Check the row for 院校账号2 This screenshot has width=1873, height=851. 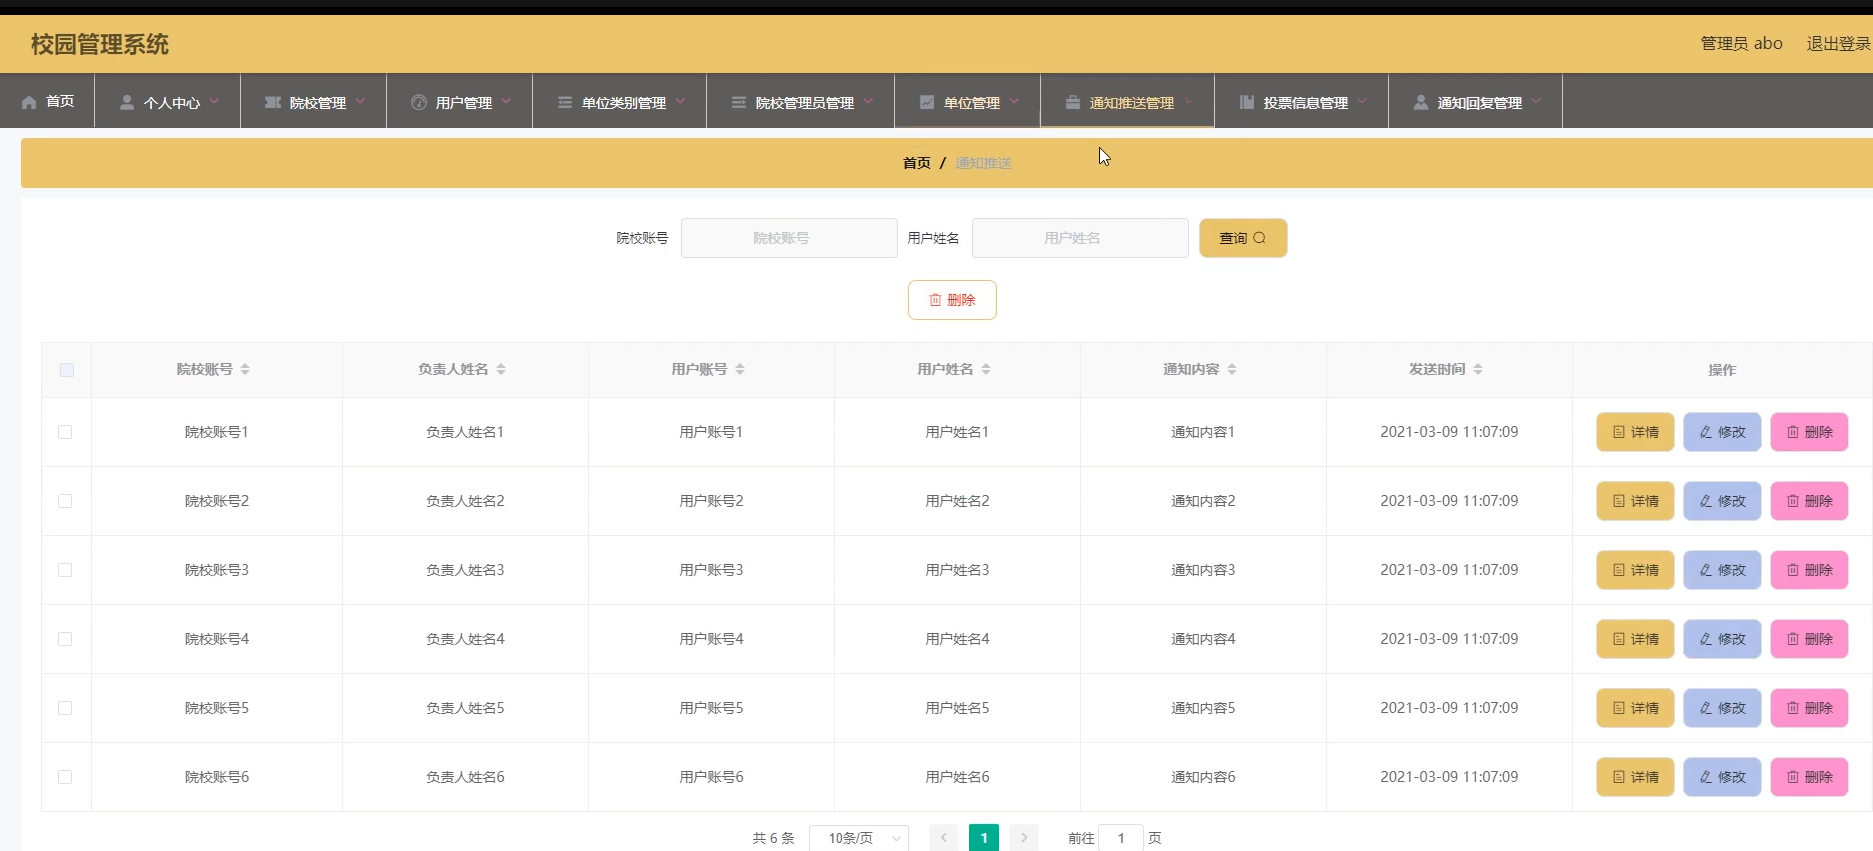(x=65, y=501)
